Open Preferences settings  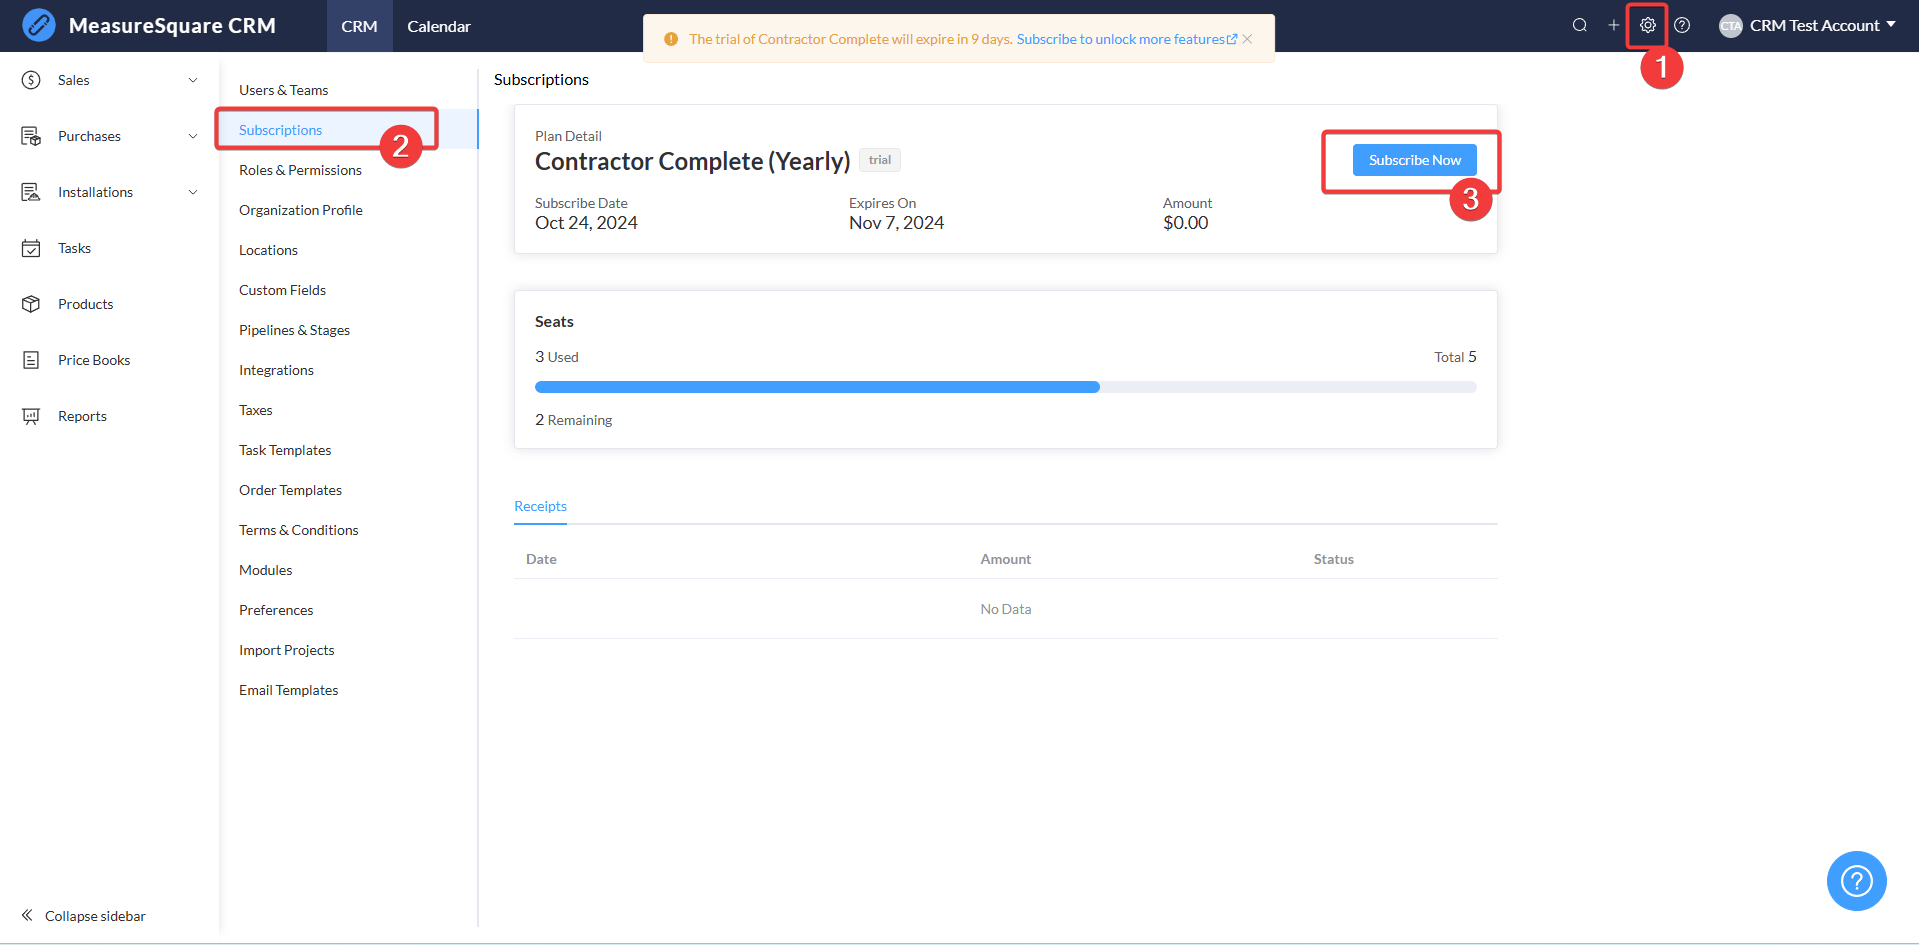(x=276, y=610)
